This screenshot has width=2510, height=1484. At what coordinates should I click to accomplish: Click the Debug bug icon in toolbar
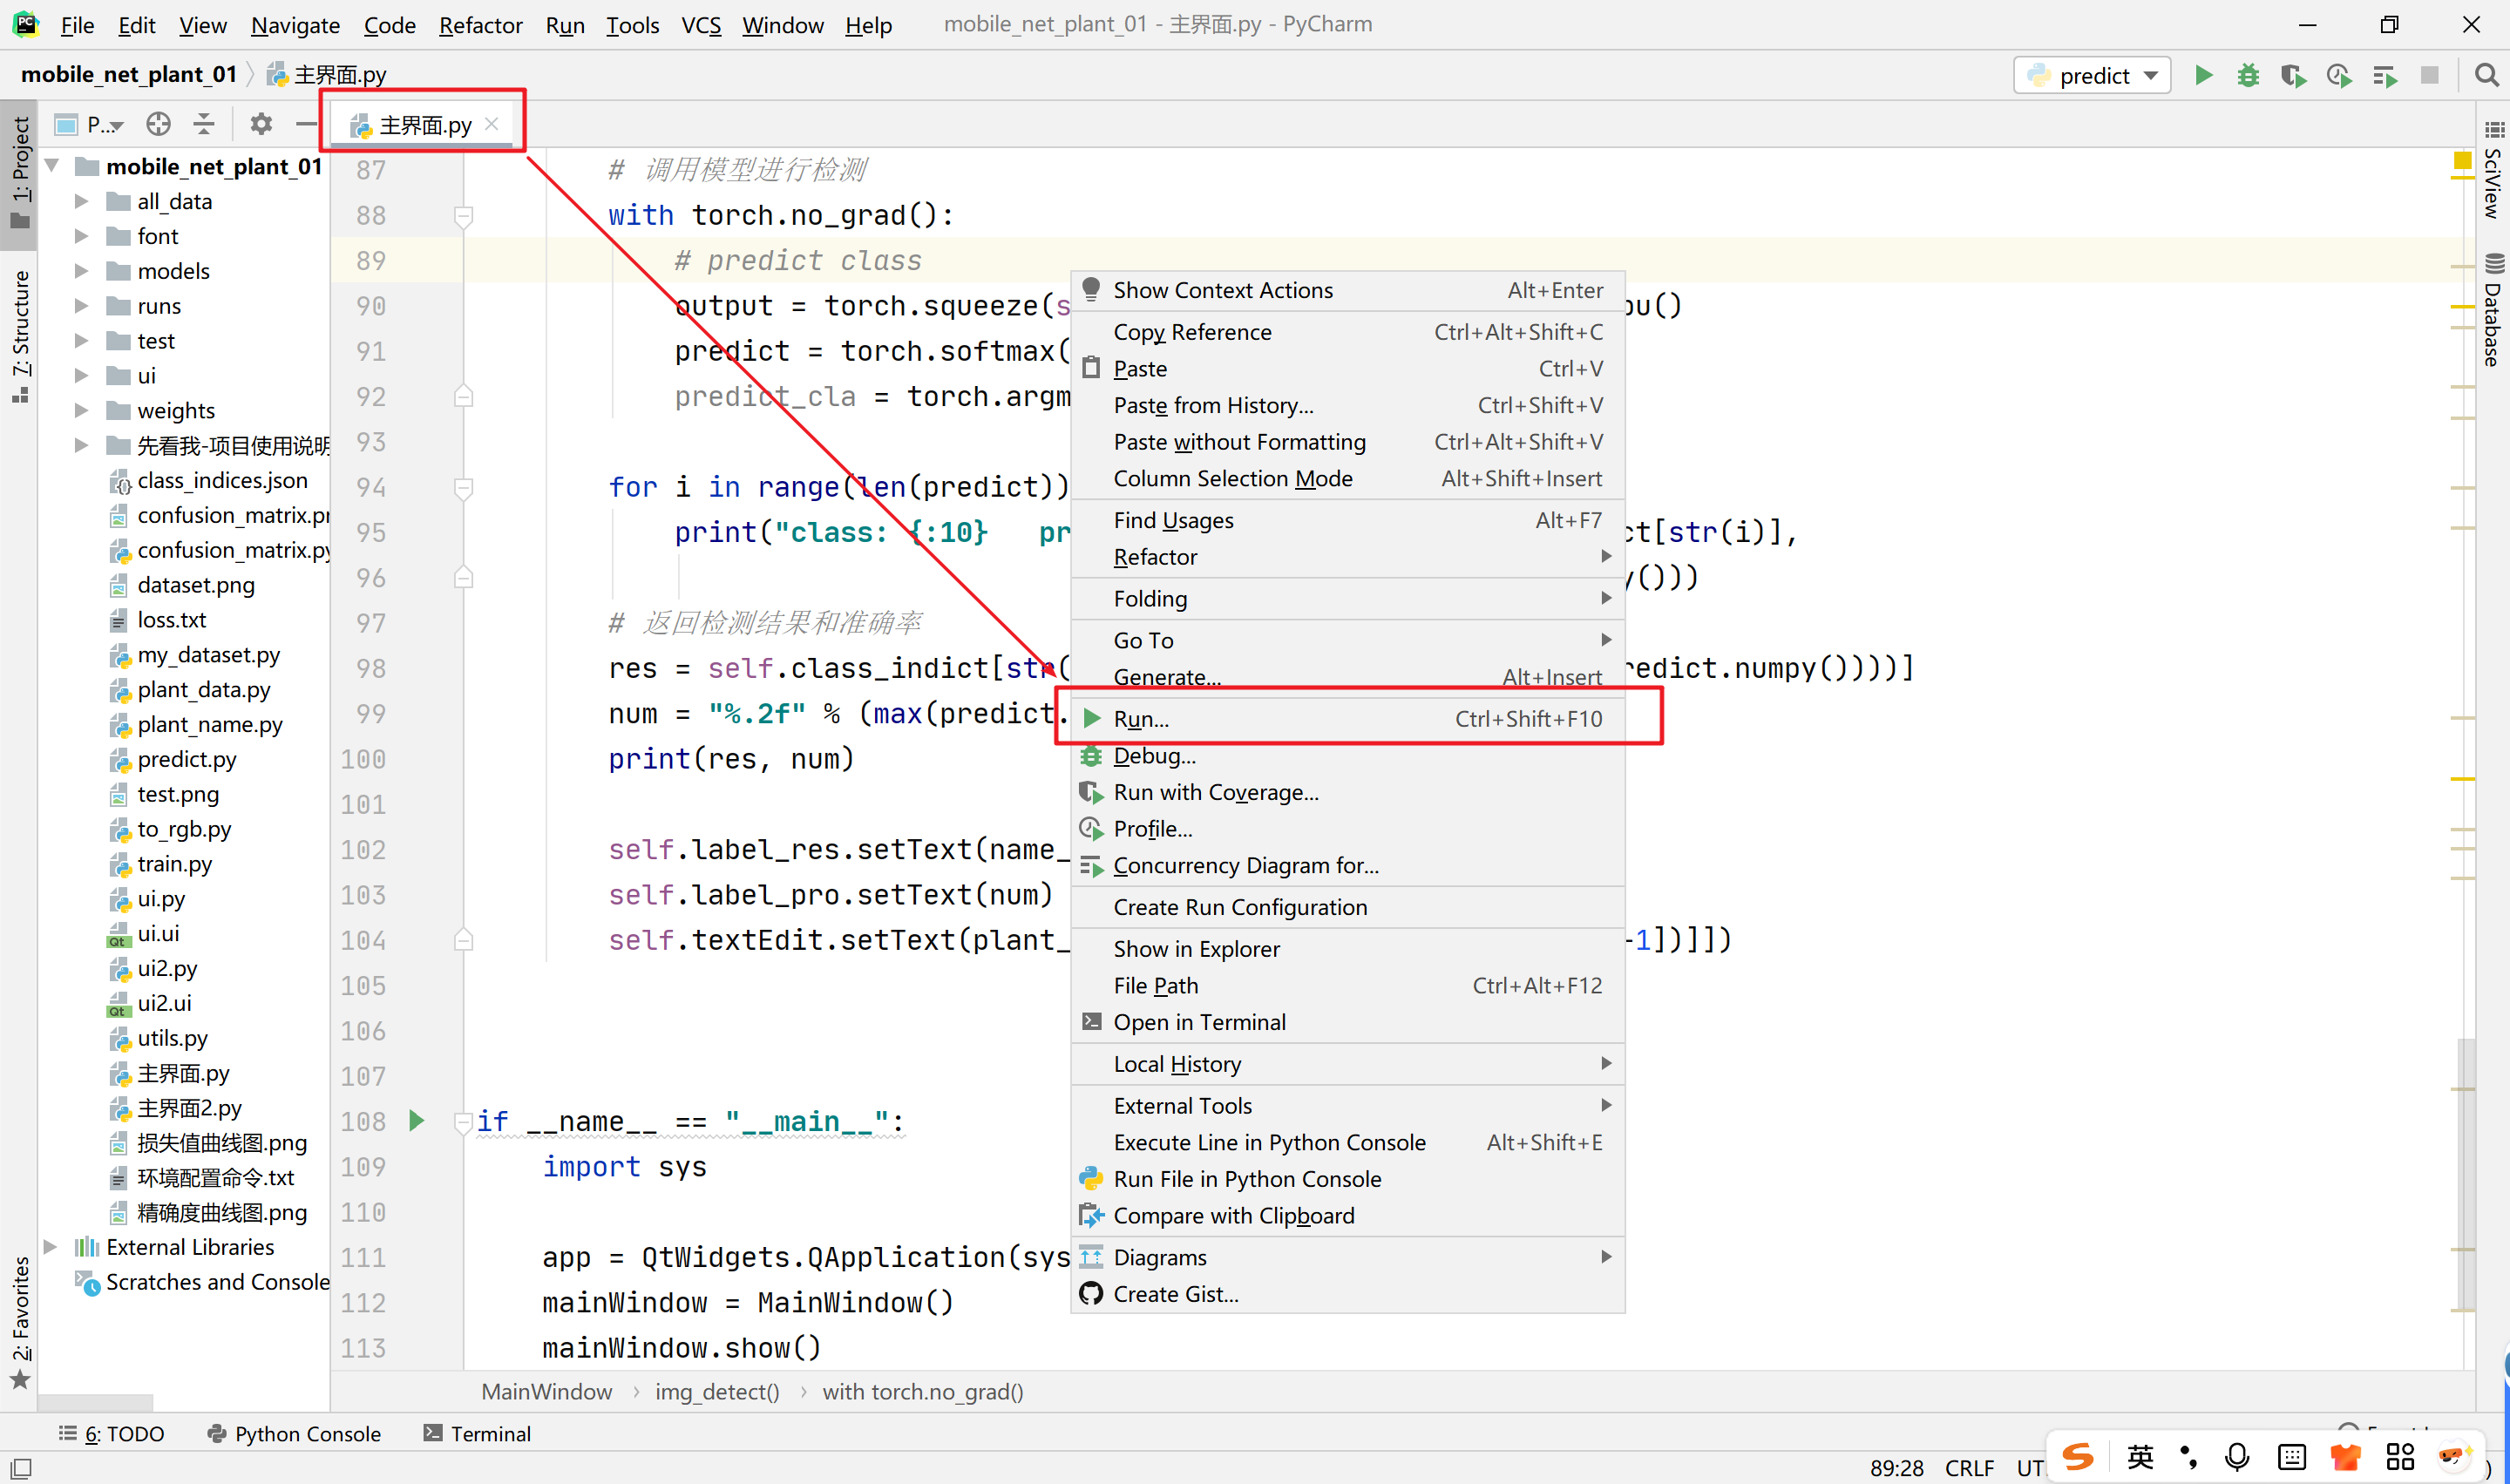[2248, 75]
